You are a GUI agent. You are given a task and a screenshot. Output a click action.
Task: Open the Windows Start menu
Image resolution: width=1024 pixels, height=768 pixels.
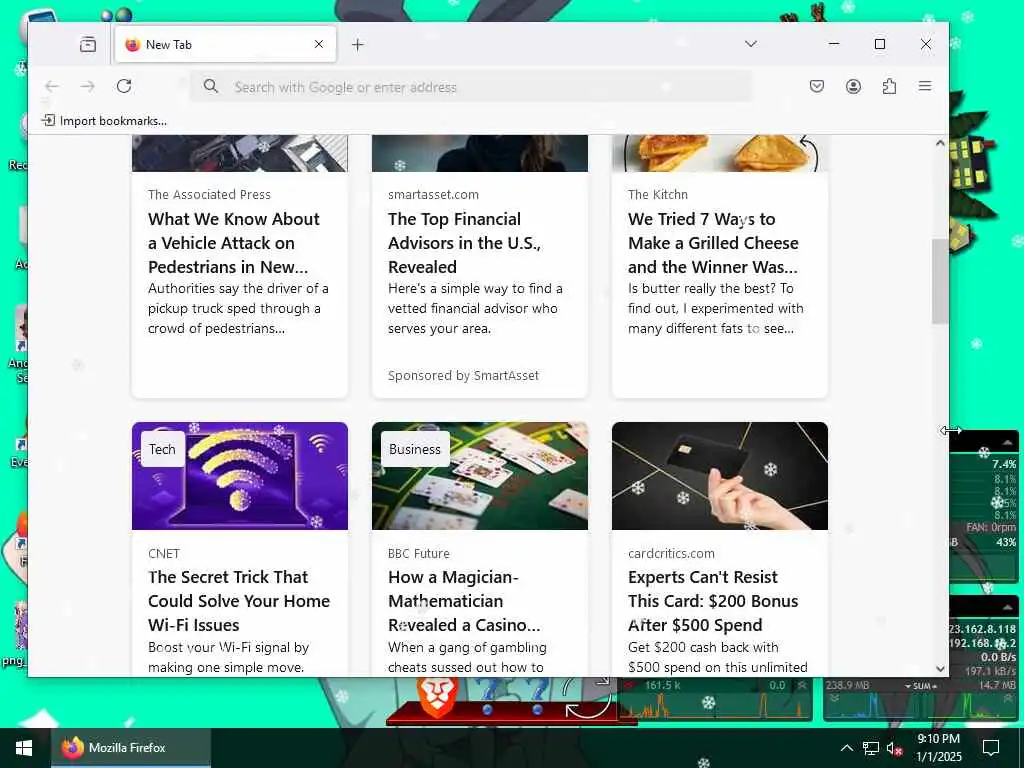25,748
